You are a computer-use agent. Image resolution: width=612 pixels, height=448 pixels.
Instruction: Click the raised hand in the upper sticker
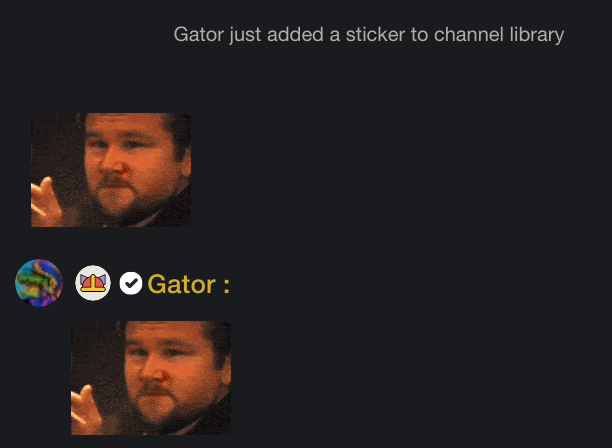click(46, 202)
